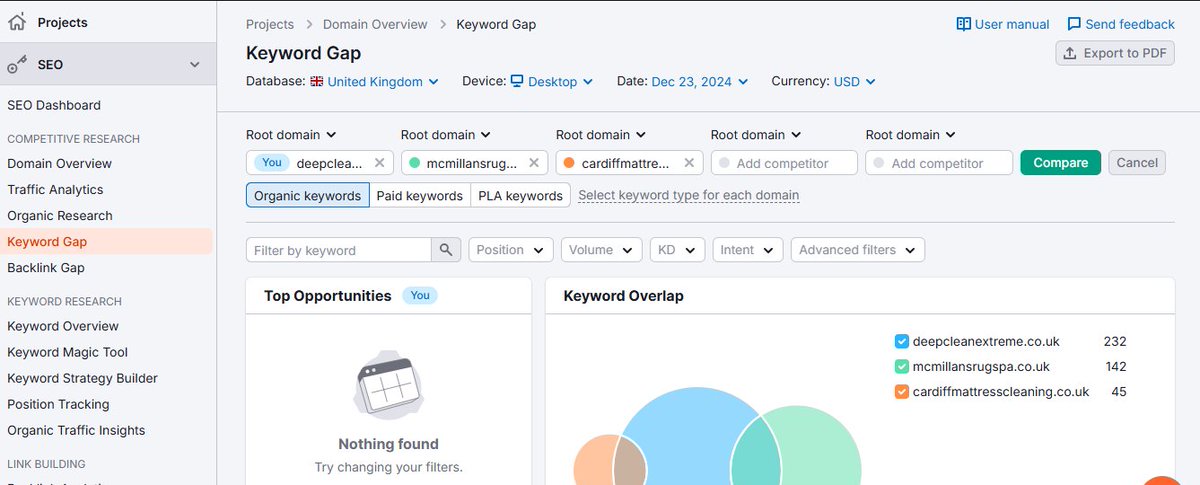Screen dimensions: 1200x485
Task: Select Organic keywords tab
Action: (x=308, y=196)
